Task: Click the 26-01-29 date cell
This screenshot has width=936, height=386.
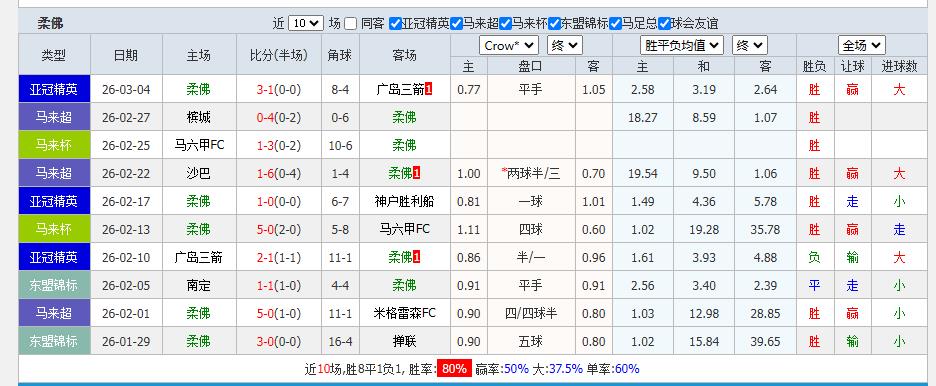Action: click(x=126, y=341)
